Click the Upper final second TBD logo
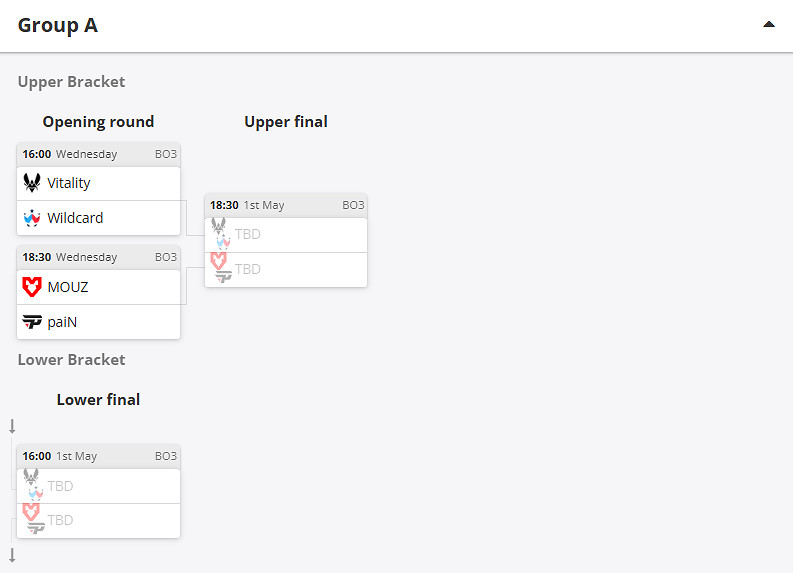Viewport: 793px width, 573px height. [220, 268]
